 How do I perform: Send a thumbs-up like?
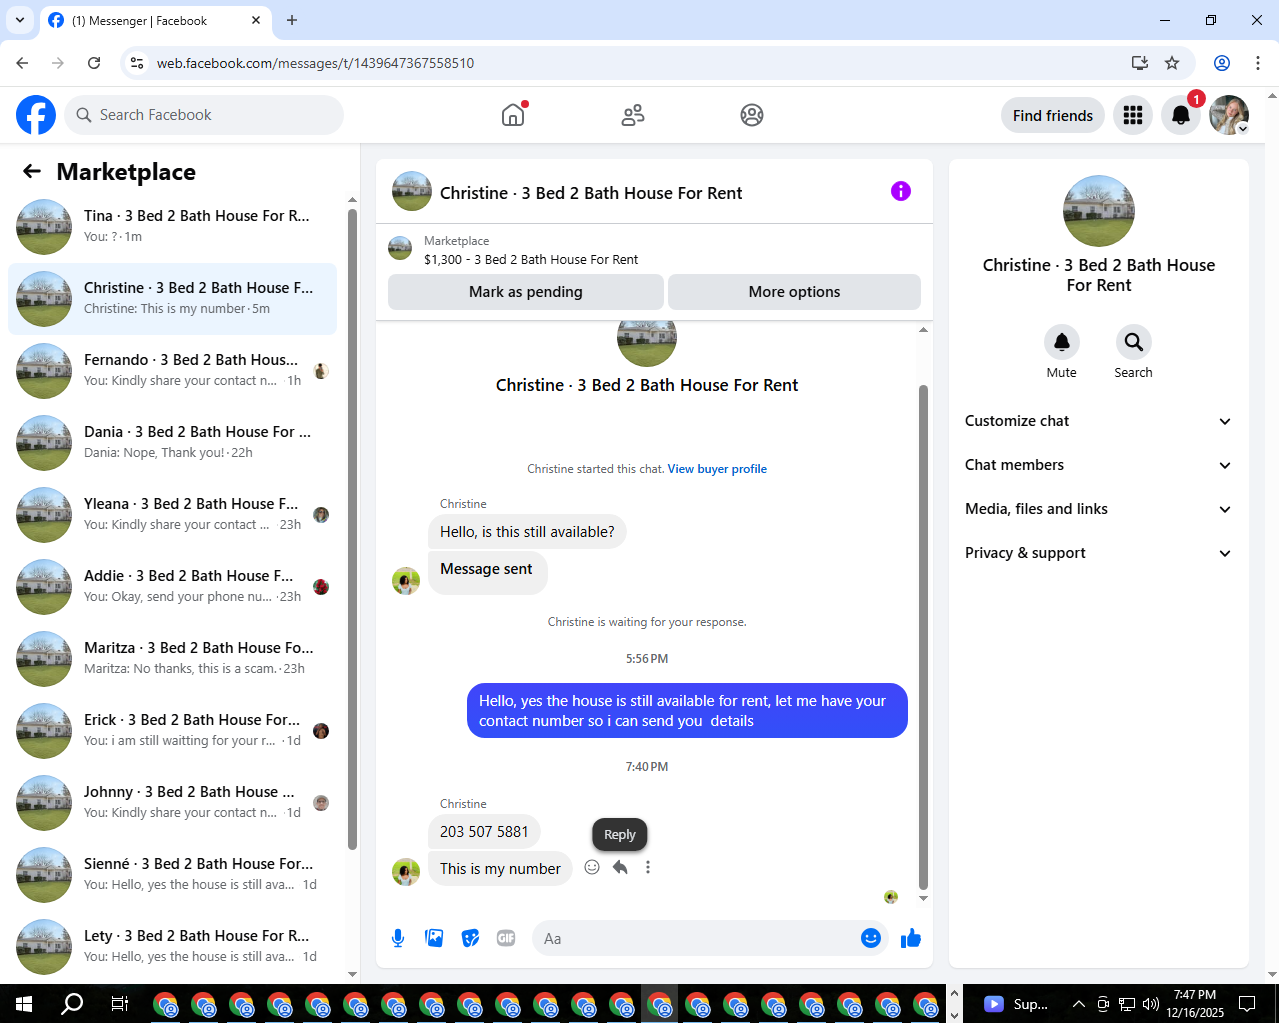(x=911, y=938)
